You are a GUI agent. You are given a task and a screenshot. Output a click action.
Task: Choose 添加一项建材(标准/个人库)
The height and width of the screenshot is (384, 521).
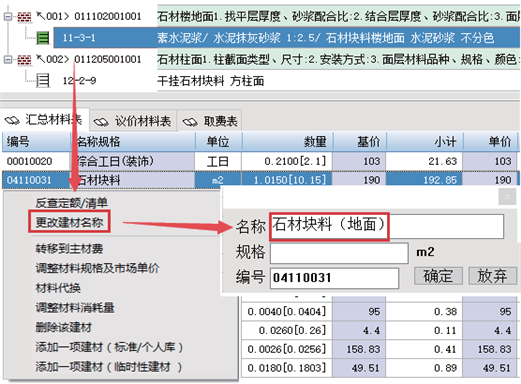click(x=109, y=347)
